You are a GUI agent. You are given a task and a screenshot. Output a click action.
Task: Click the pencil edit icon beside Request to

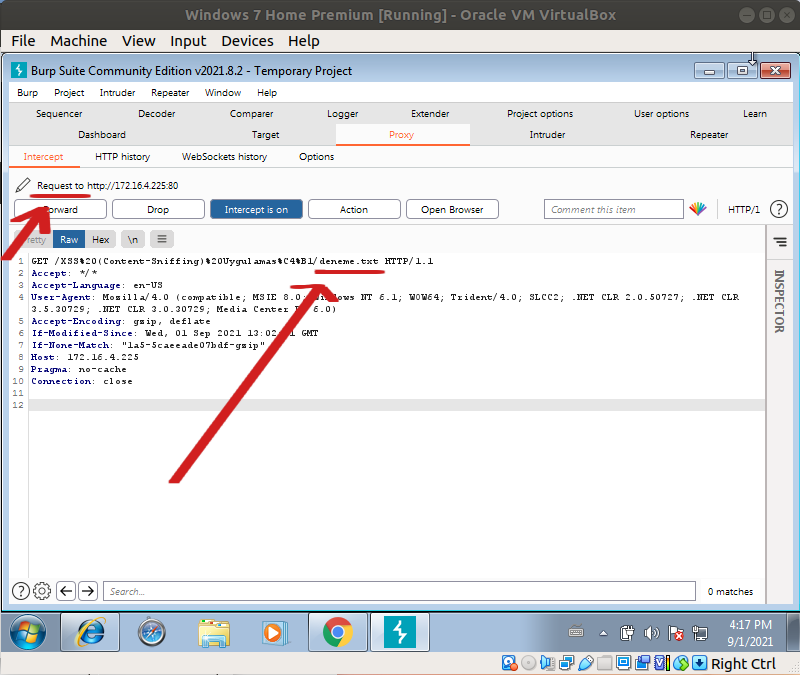(x=22, y=185)
